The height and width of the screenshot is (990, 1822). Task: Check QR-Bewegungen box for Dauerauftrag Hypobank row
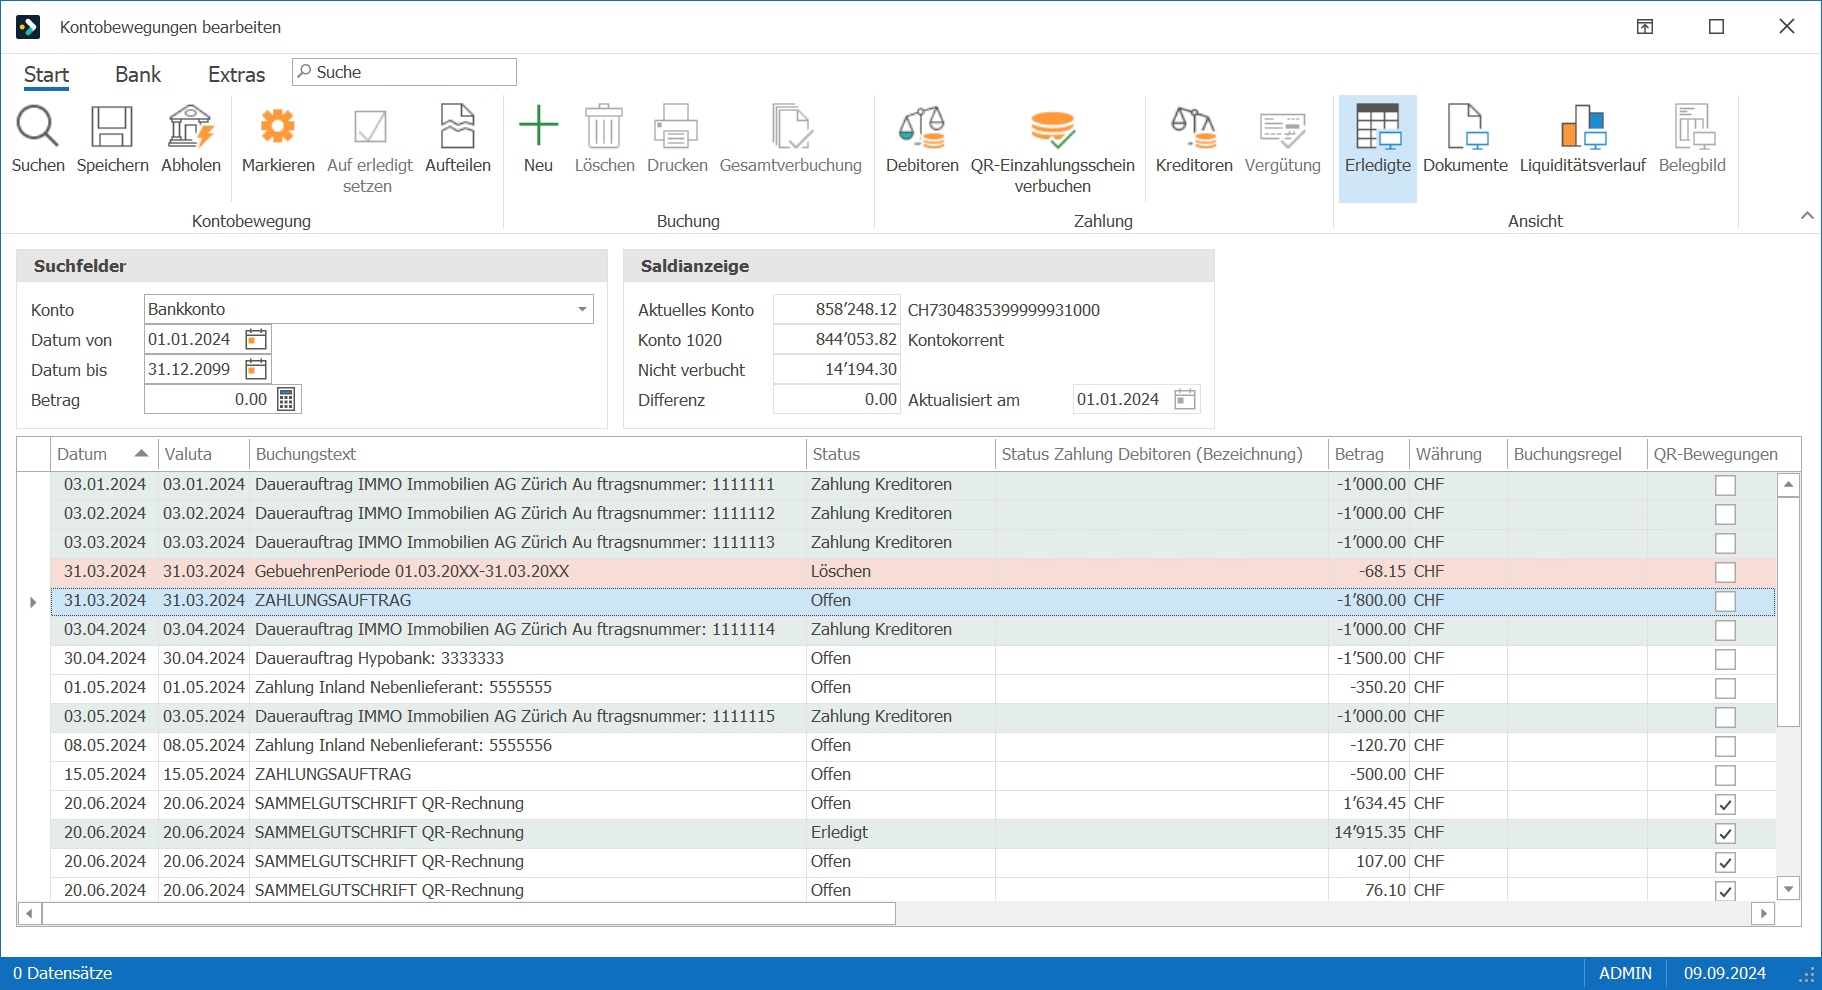(x=1725, y=659)
